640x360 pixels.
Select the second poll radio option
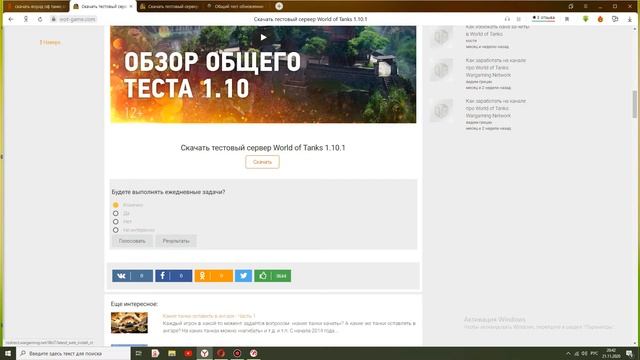pos(116,213)
